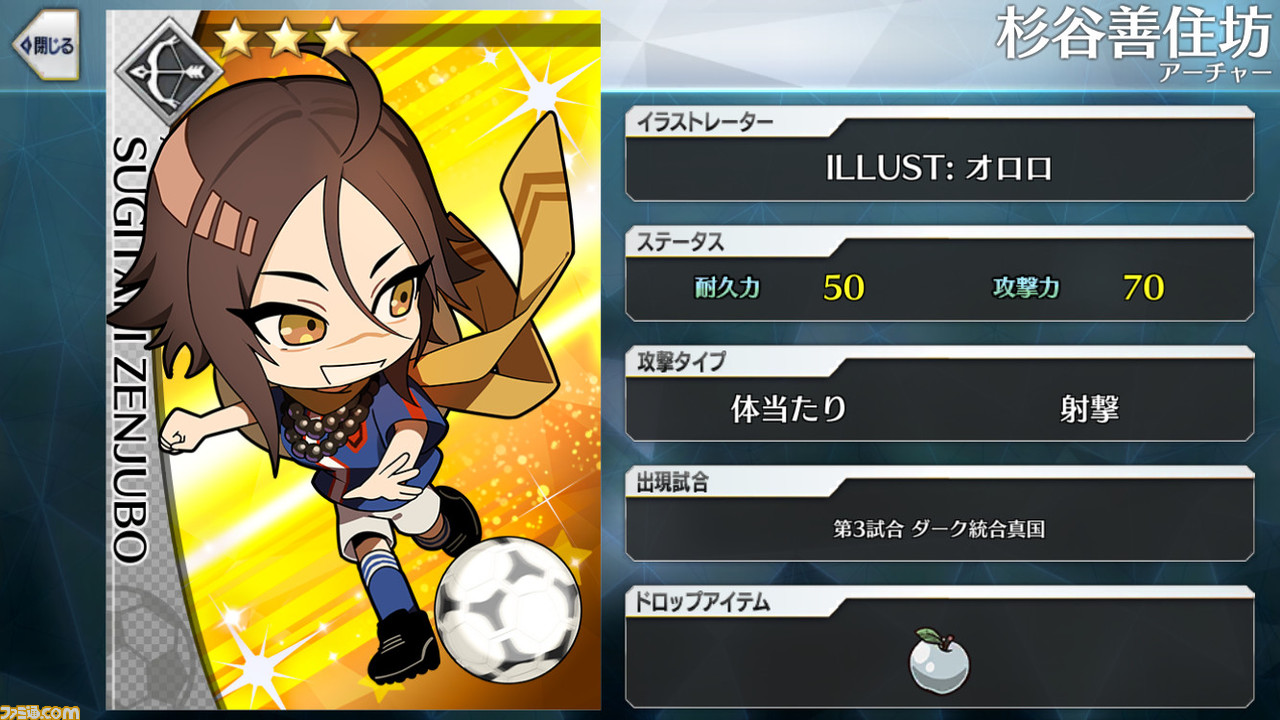This screenshot has height=720, width=1280.
Task: Click the first gold star
Action: pos(235,38)
